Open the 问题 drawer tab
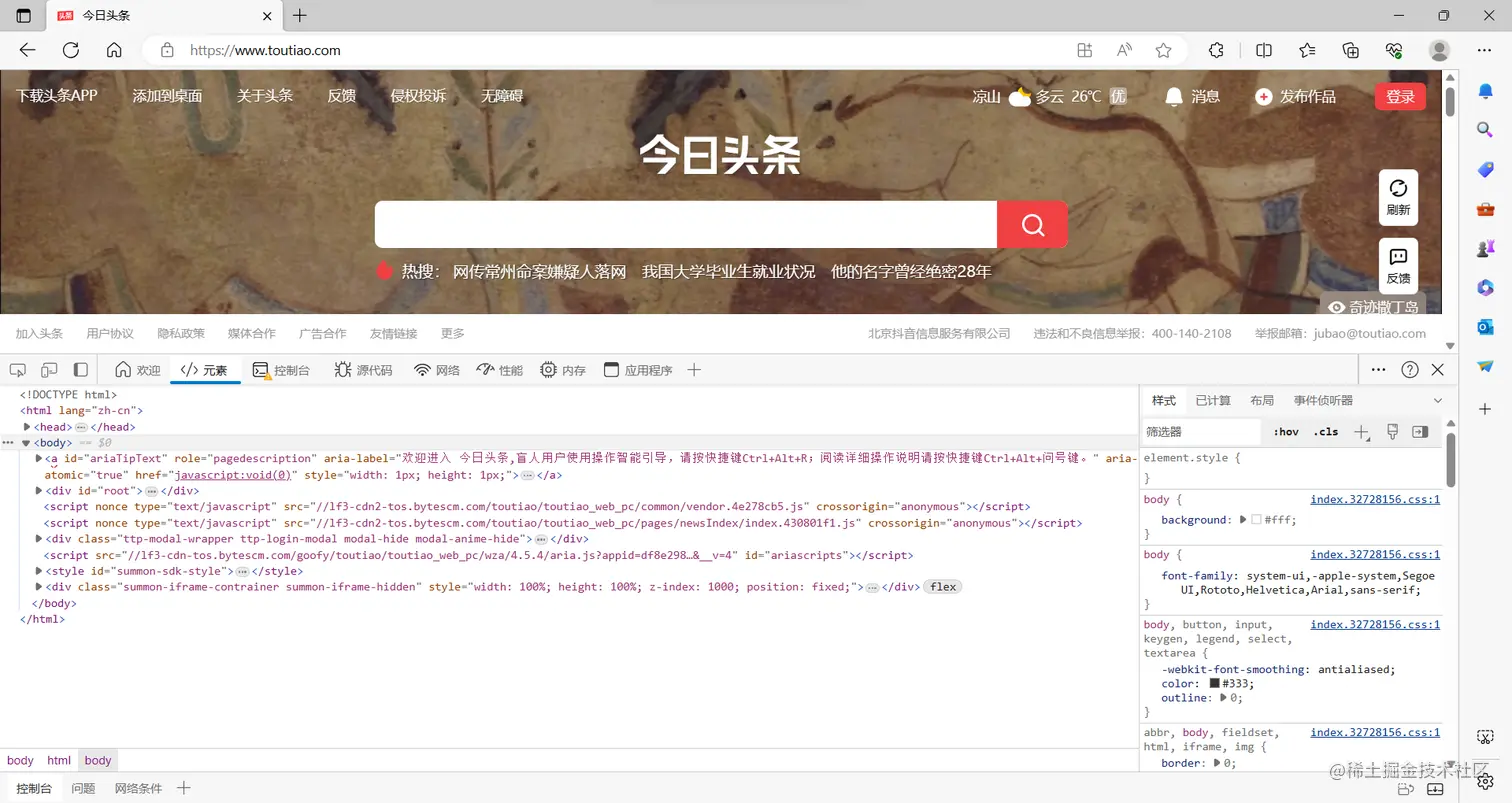 83,788
